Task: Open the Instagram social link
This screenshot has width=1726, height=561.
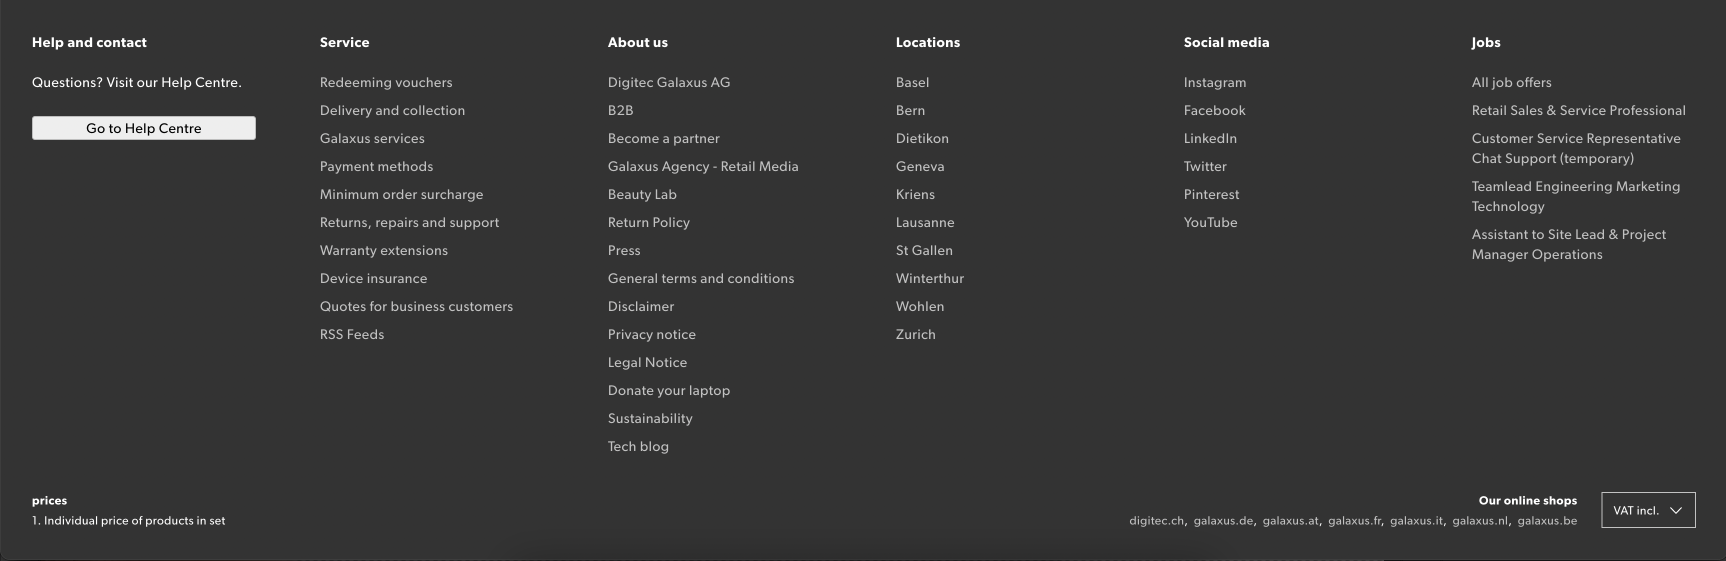Action: (x=1215, y=82)
